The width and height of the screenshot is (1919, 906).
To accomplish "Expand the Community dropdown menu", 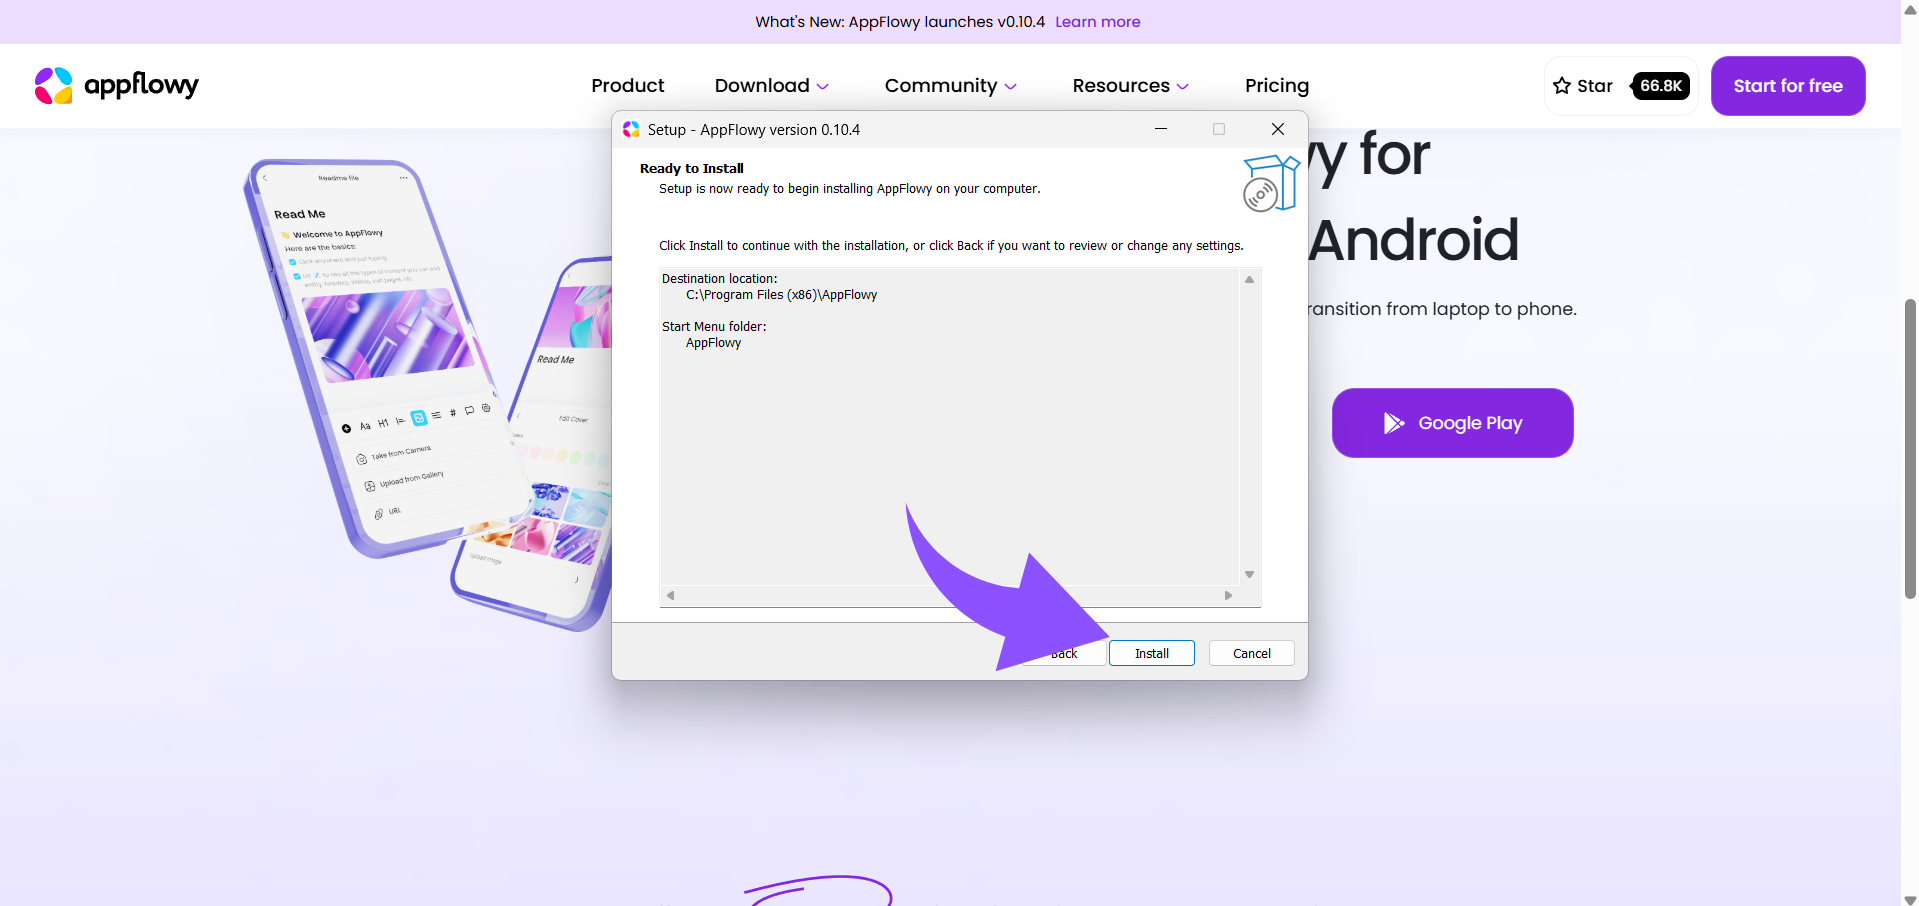I will [950, 86].
